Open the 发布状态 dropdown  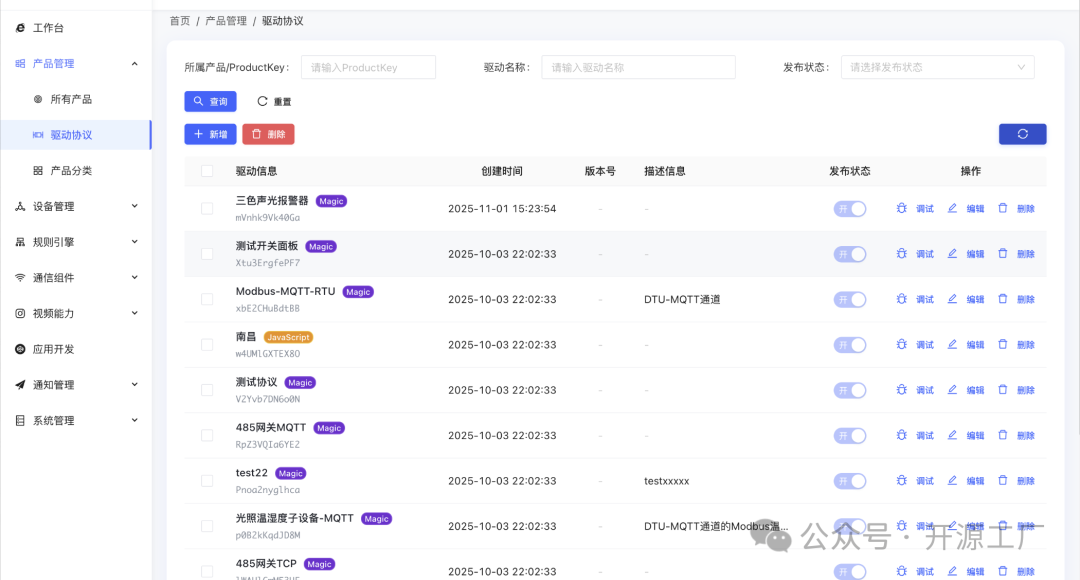(936, 67)
